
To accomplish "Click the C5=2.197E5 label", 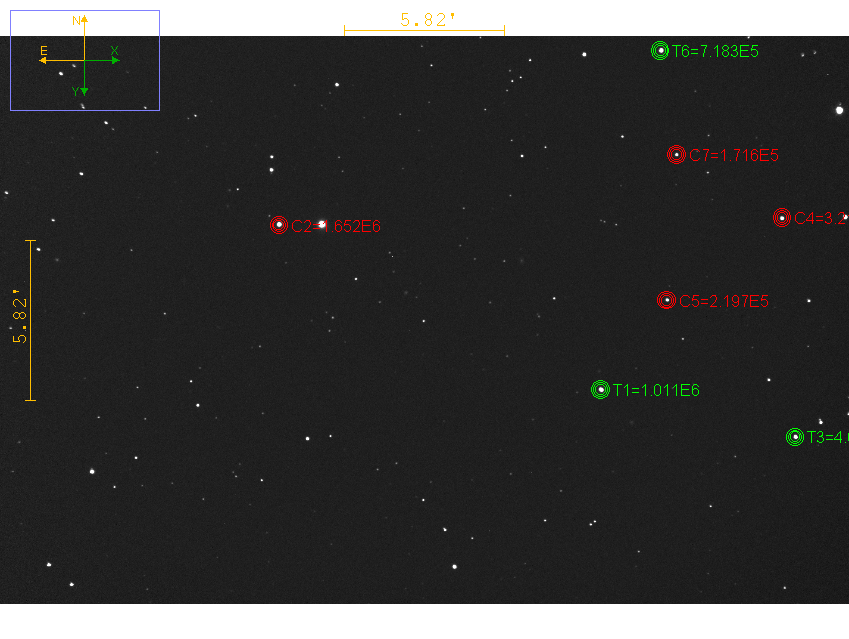I will (724, 301).
